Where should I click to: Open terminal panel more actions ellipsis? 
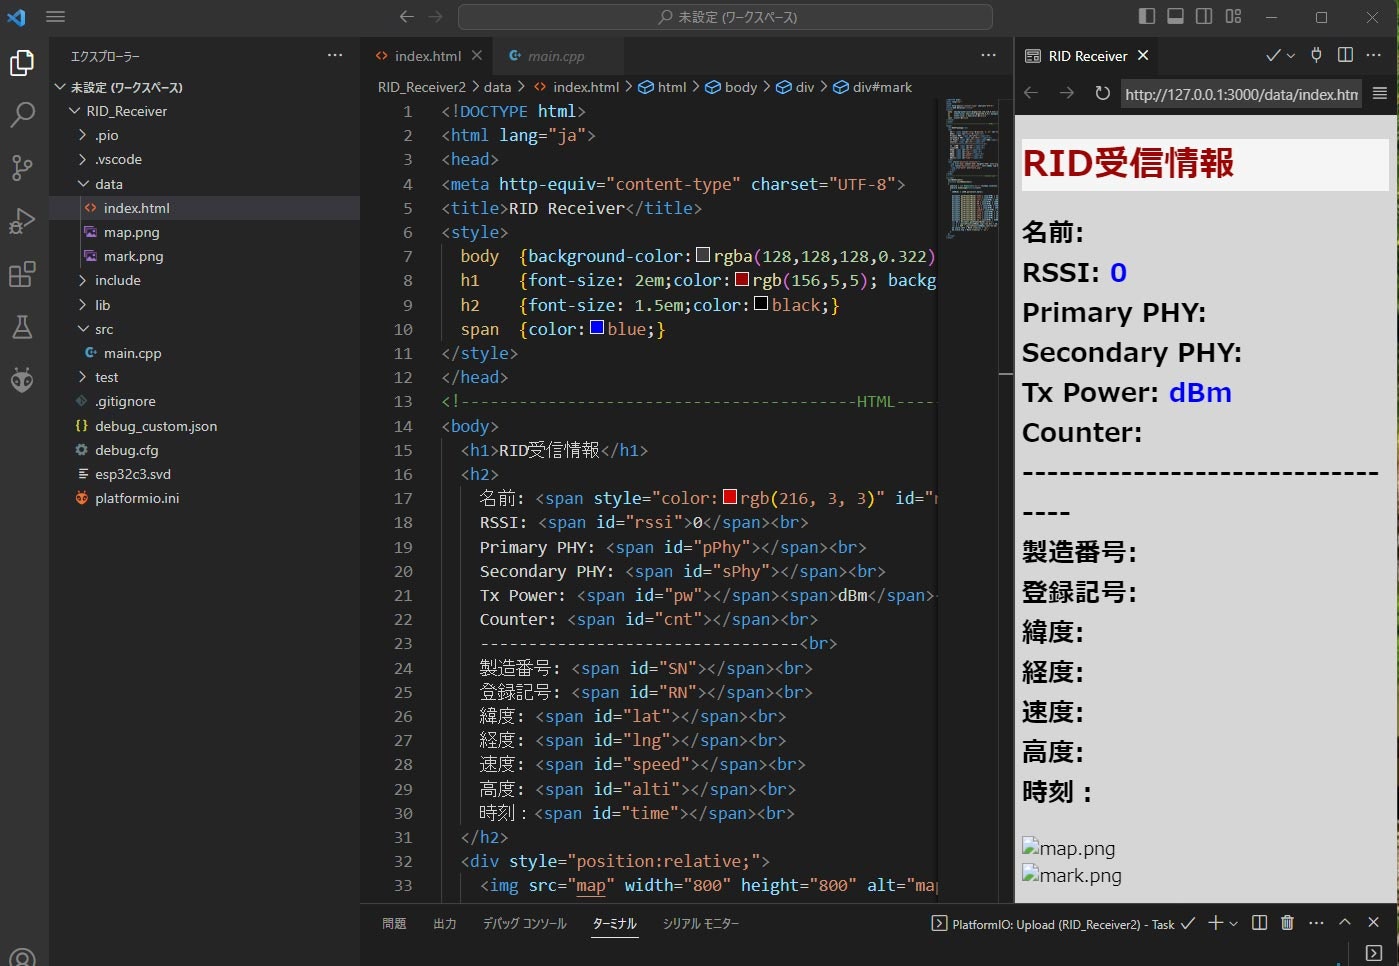(1316, 923)
